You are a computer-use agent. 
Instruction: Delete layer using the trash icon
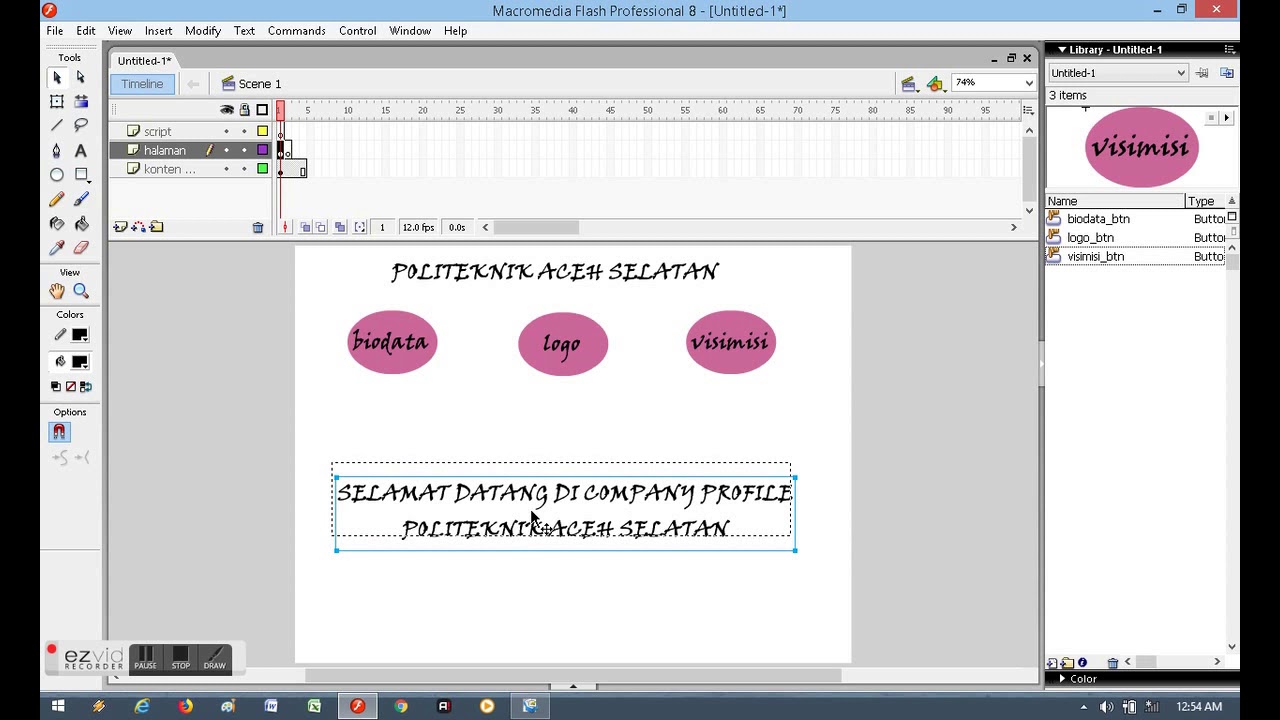(258, 227)
